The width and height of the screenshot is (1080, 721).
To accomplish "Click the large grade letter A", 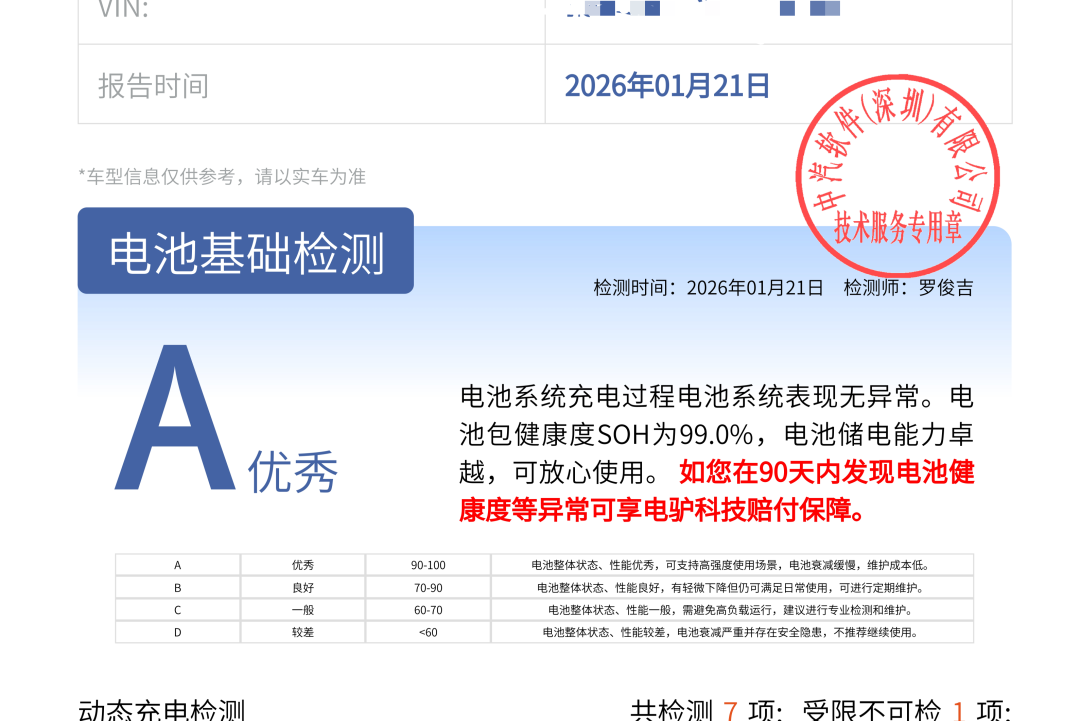I will coord(175,417).
